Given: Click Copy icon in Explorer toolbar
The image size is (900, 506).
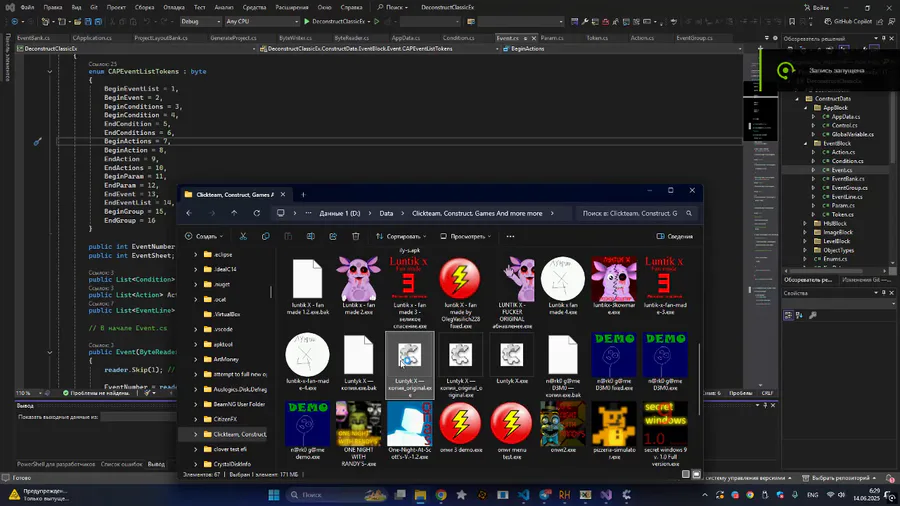Looking at the screenshot, I should coord(265,236).
